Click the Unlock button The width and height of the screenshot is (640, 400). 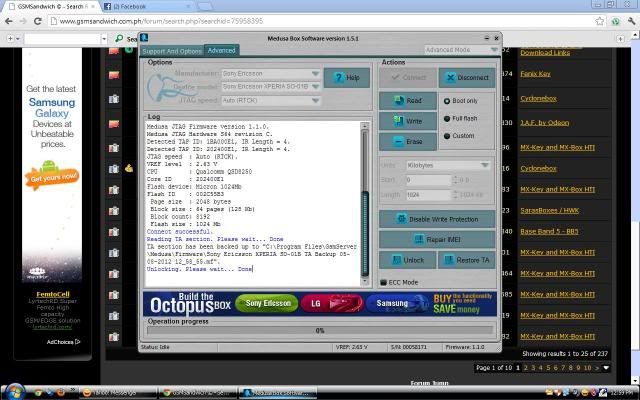pyautogui.click(x=408, y=260)
